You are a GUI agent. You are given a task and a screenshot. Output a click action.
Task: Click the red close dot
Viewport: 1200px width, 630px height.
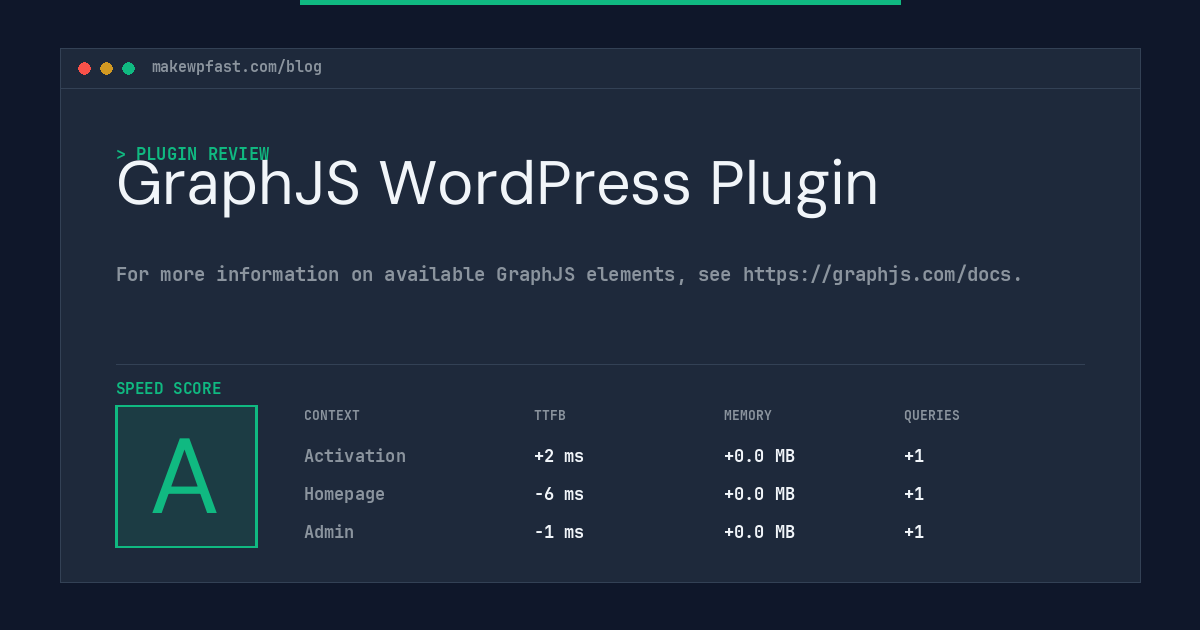[84, 68]
